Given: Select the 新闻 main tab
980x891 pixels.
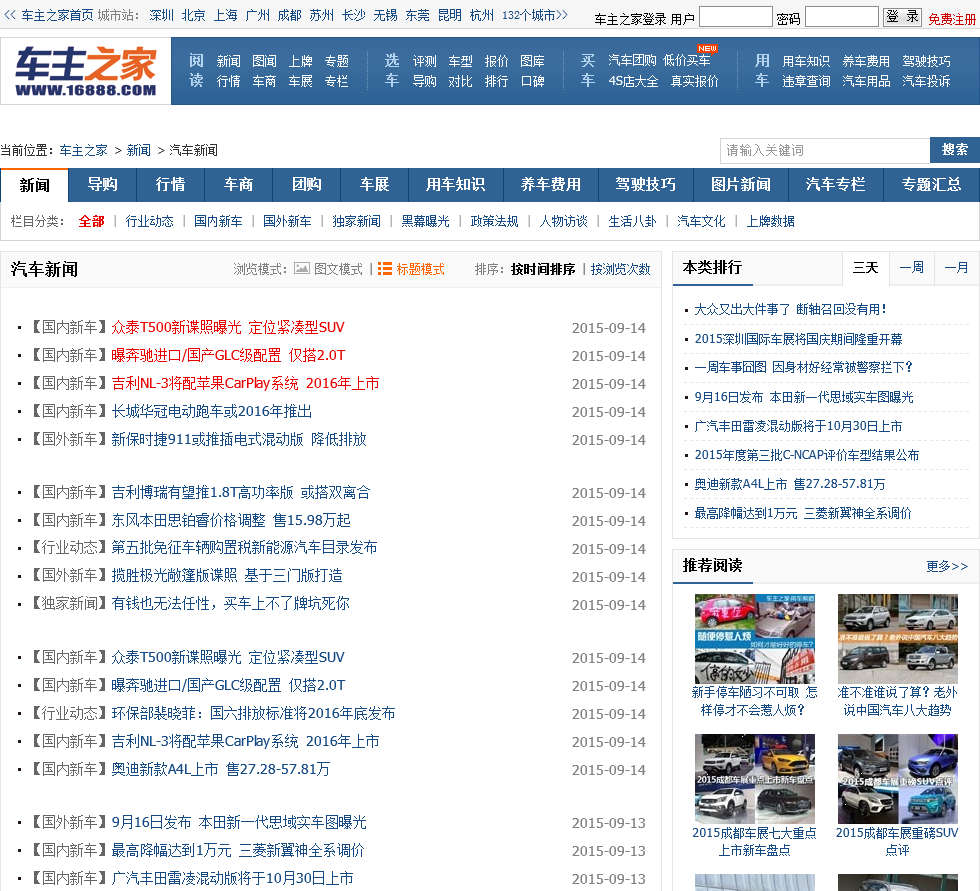Looking at the screenshot, I should [x=34, y=185].
